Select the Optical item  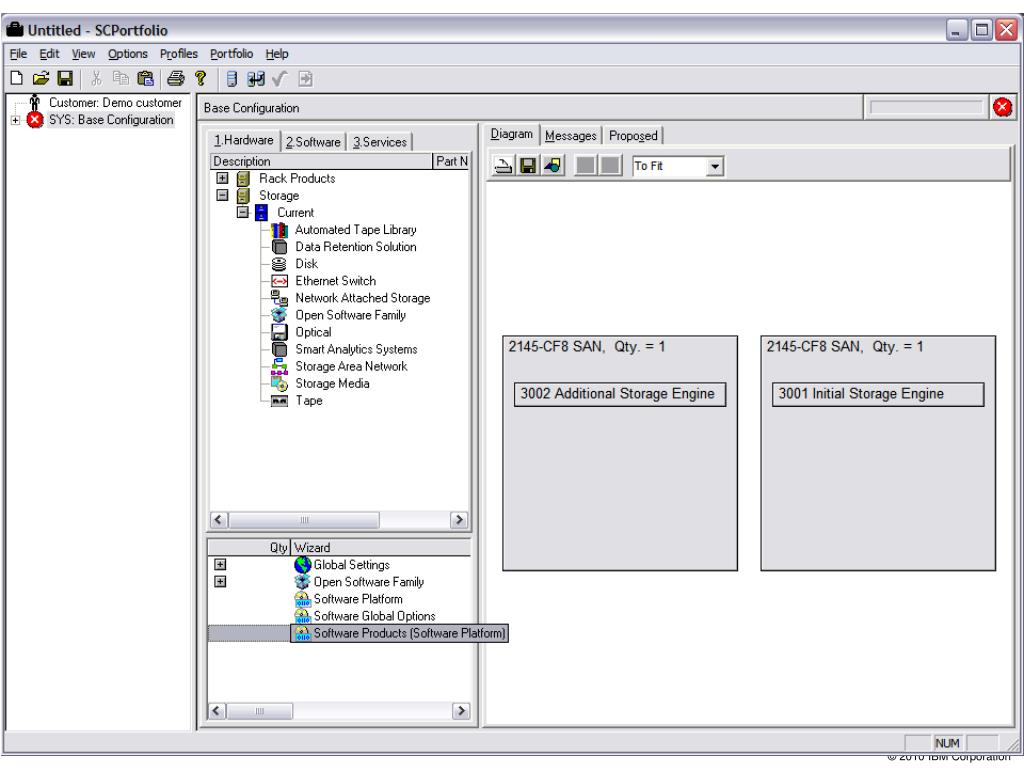pos(313,332)
